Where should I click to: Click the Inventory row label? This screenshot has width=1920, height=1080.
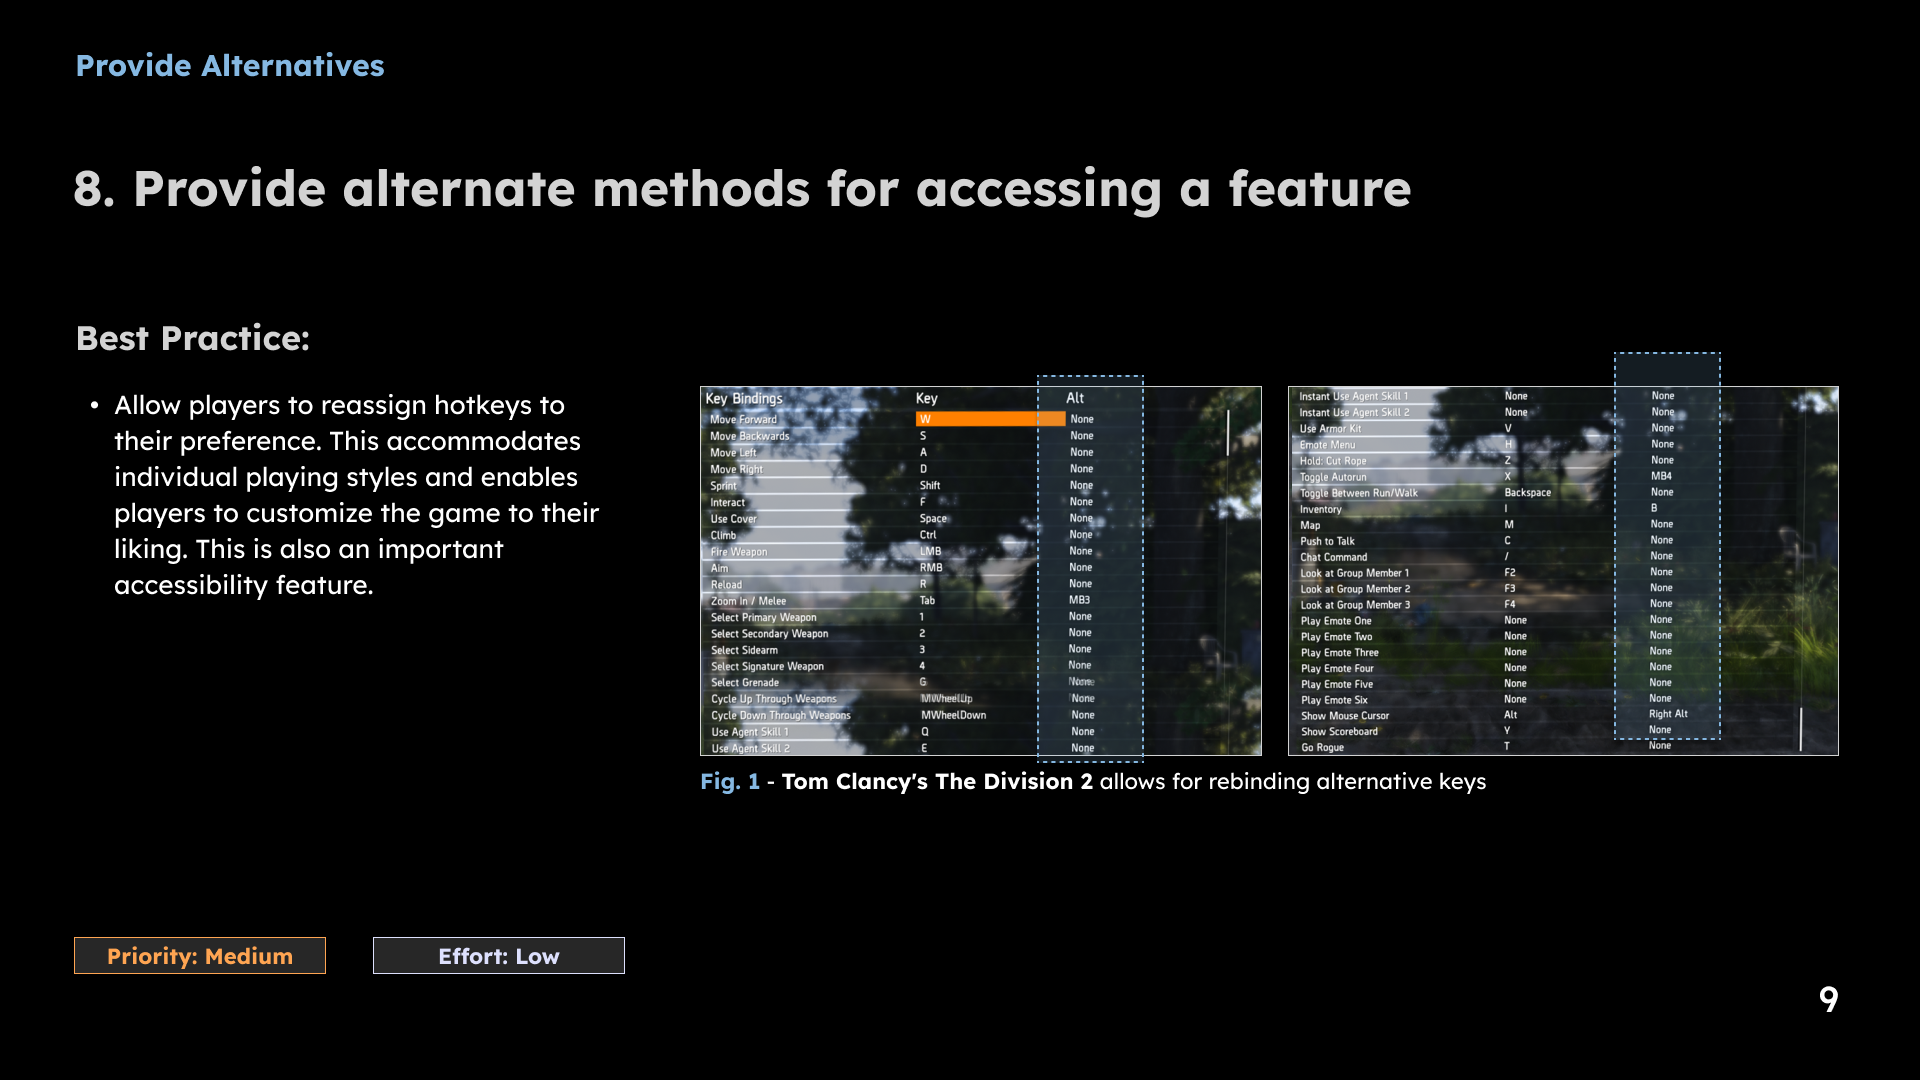(1320, 509)
